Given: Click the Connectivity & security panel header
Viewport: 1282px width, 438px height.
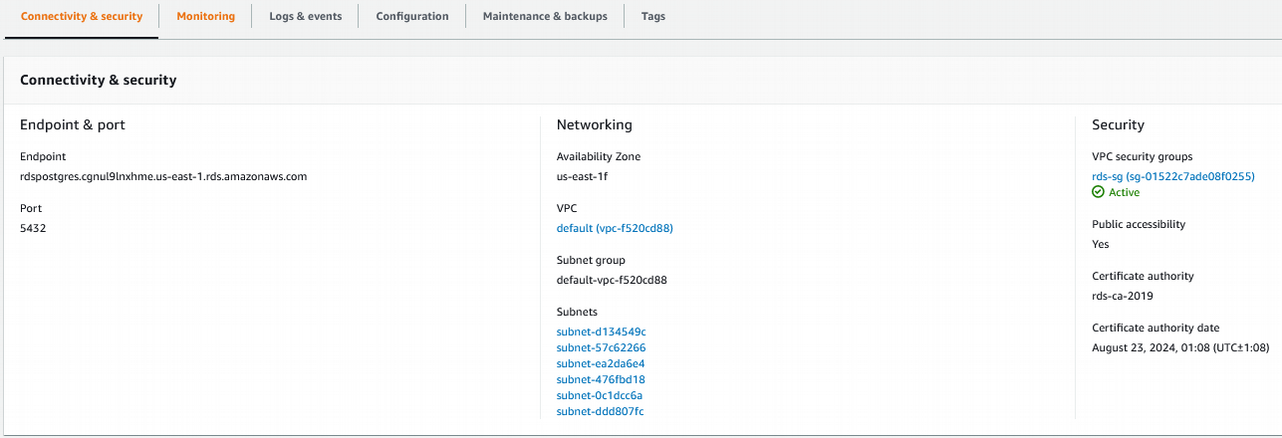Looking at the screenshot, I should pyautogui.click(x=98, y=80).
